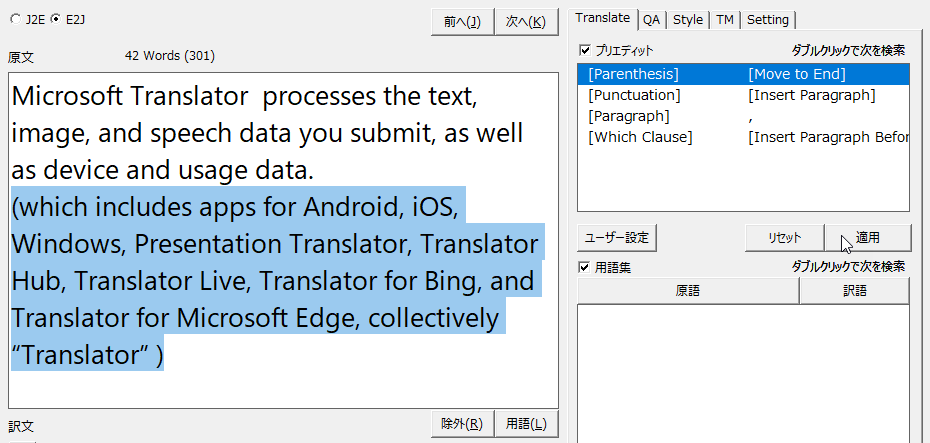
Task: Click the 次へ(K) next button
Action: pos(525,21)
